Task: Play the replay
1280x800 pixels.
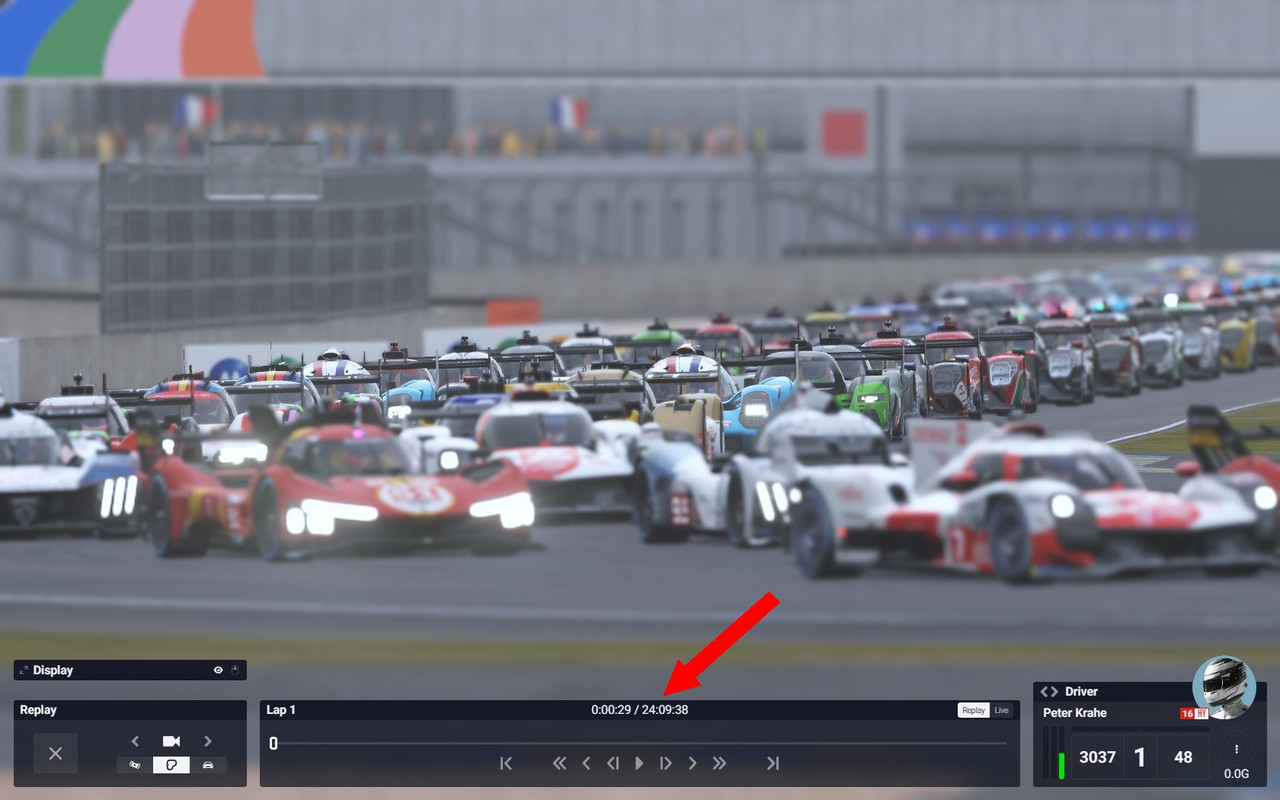Action: click(639, 763)
